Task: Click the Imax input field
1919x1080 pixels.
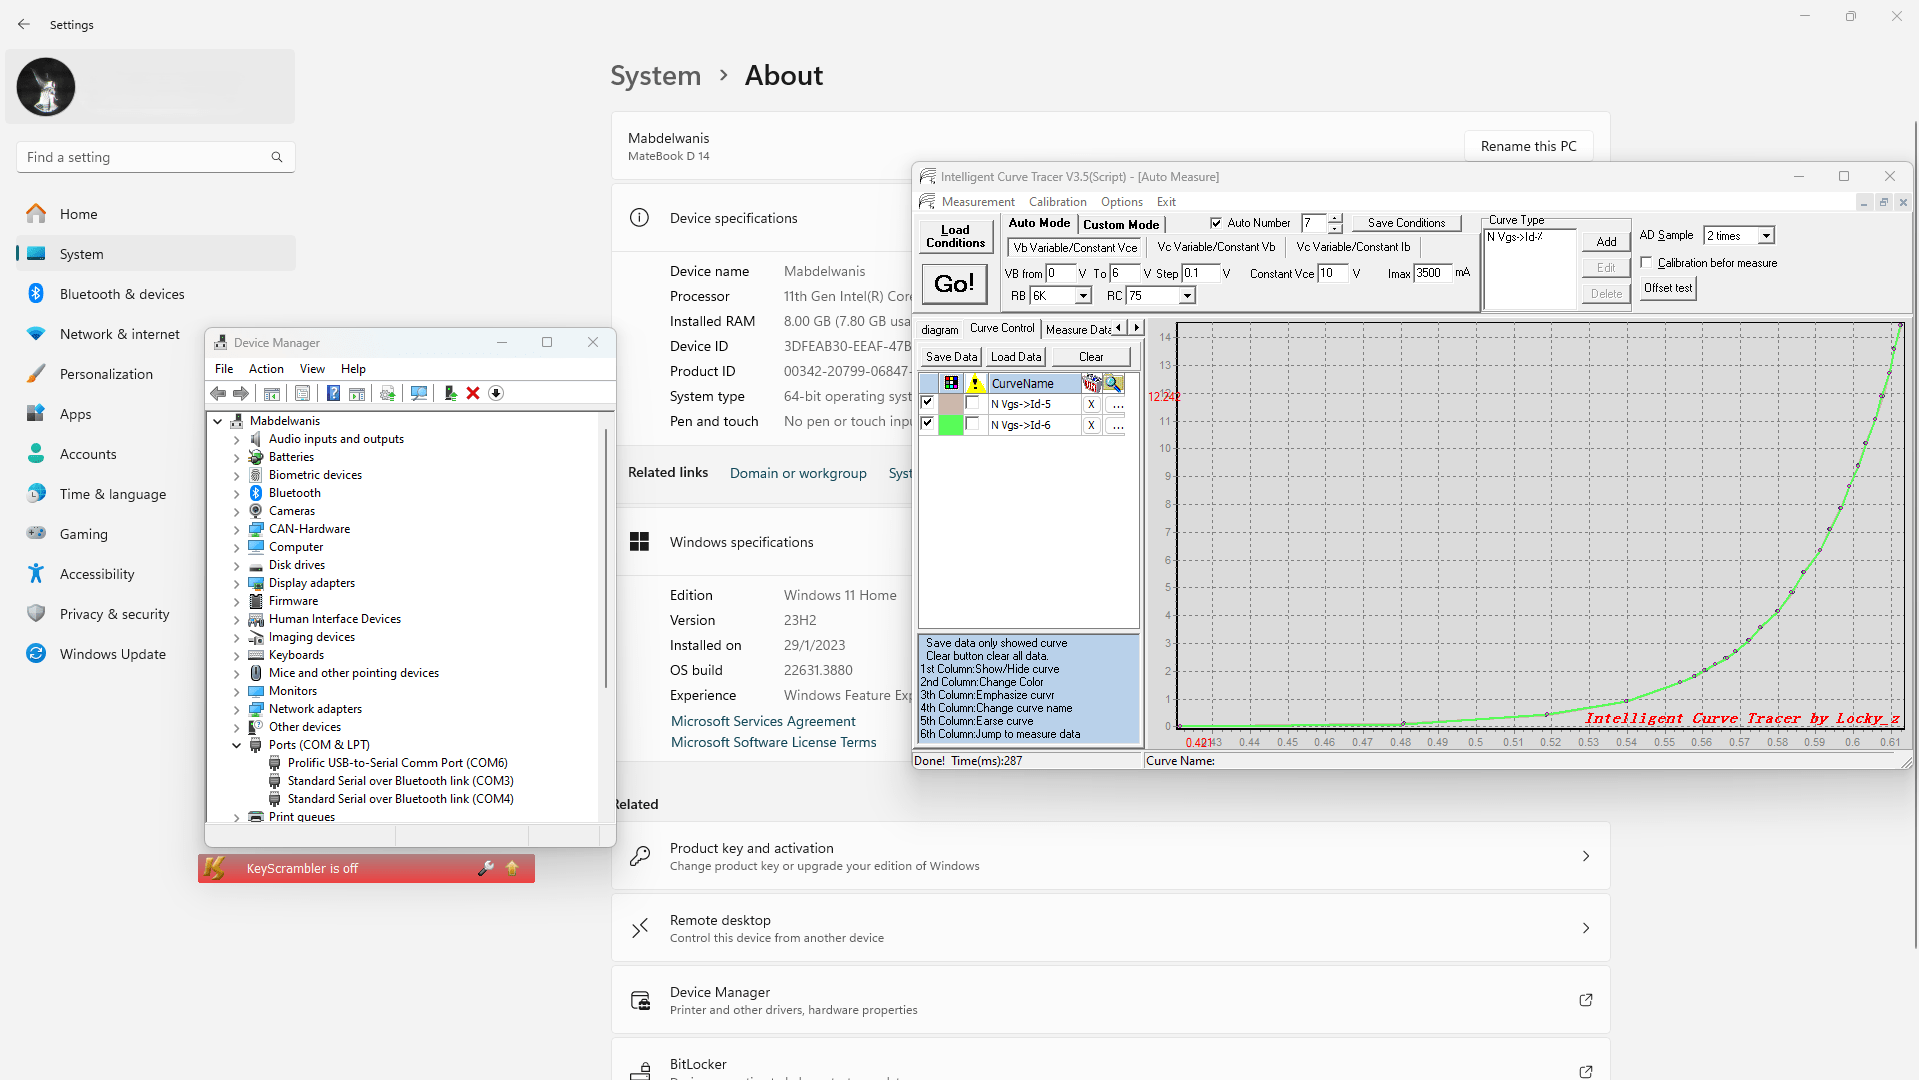Action: click(x=1432, y=273)
